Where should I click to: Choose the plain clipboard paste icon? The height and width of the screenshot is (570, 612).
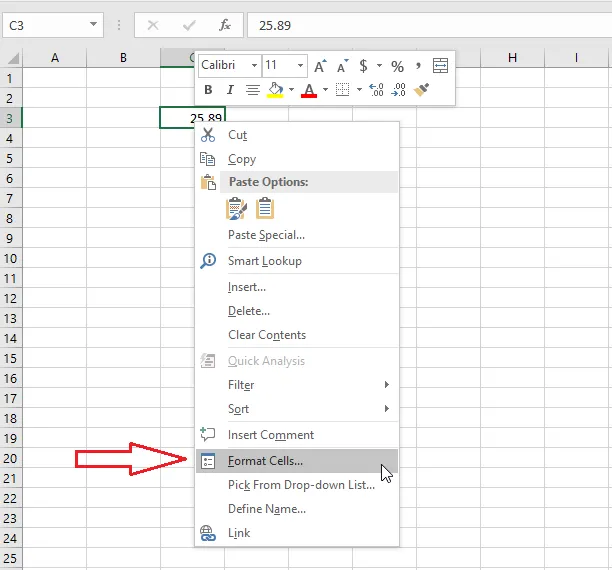(265, 208)
